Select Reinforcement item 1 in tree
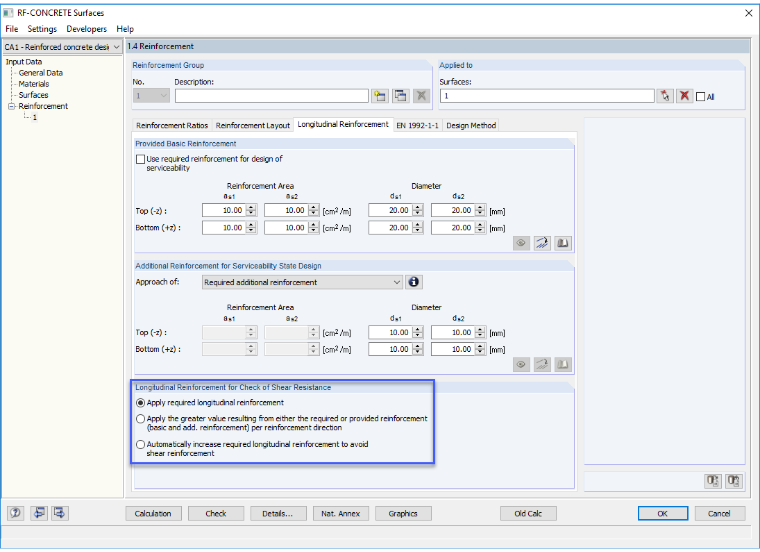760x552 pixels. pyautogui.click(x=35, y=118)
